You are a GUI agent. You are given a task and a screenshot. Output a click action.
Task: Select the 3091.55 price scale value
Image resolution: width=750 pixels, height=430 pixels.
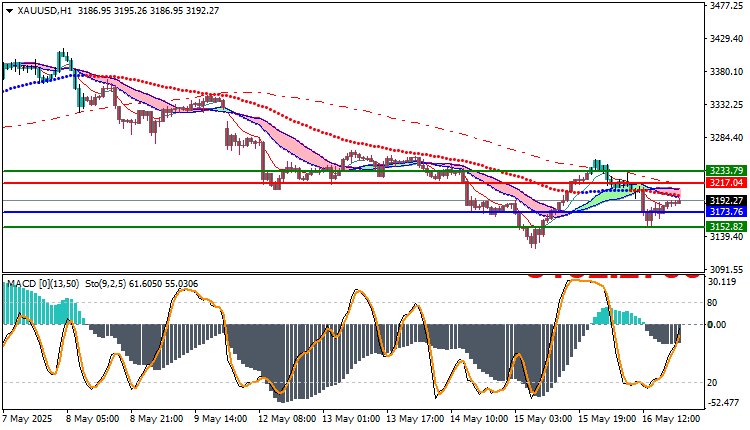coord(727,270)
